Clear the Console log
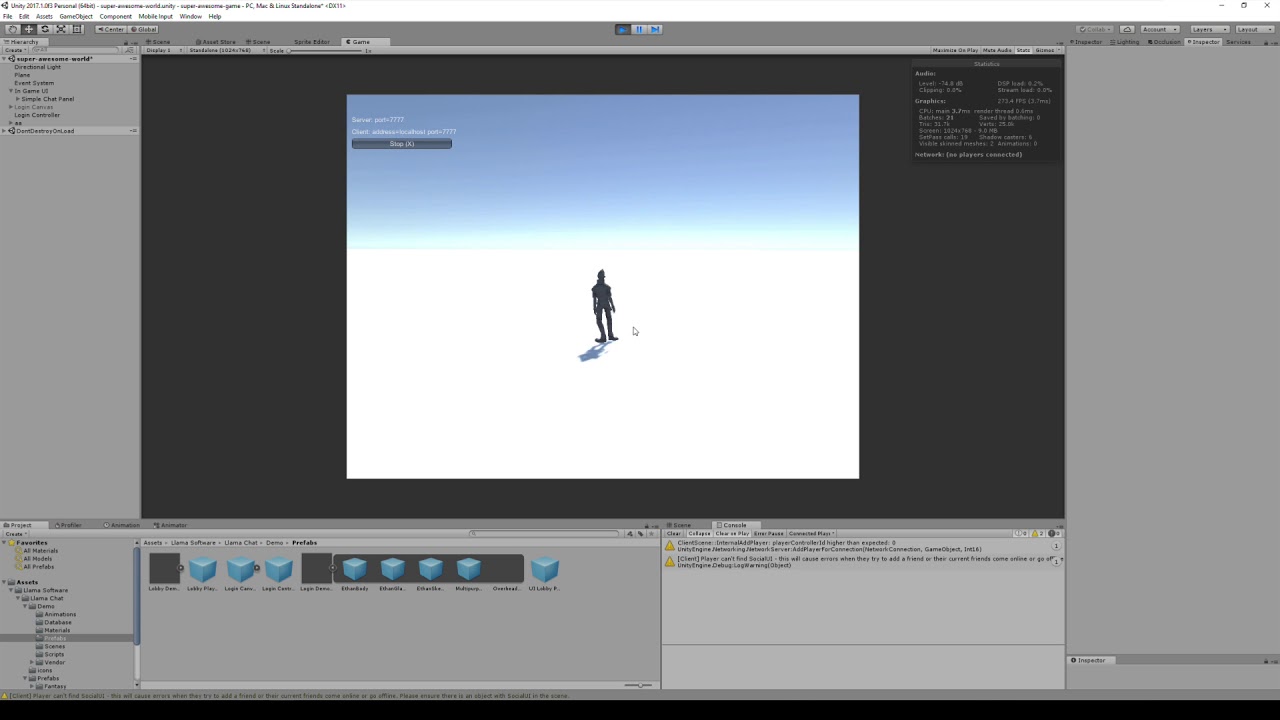1280x720 pixels. click(674, 534)
